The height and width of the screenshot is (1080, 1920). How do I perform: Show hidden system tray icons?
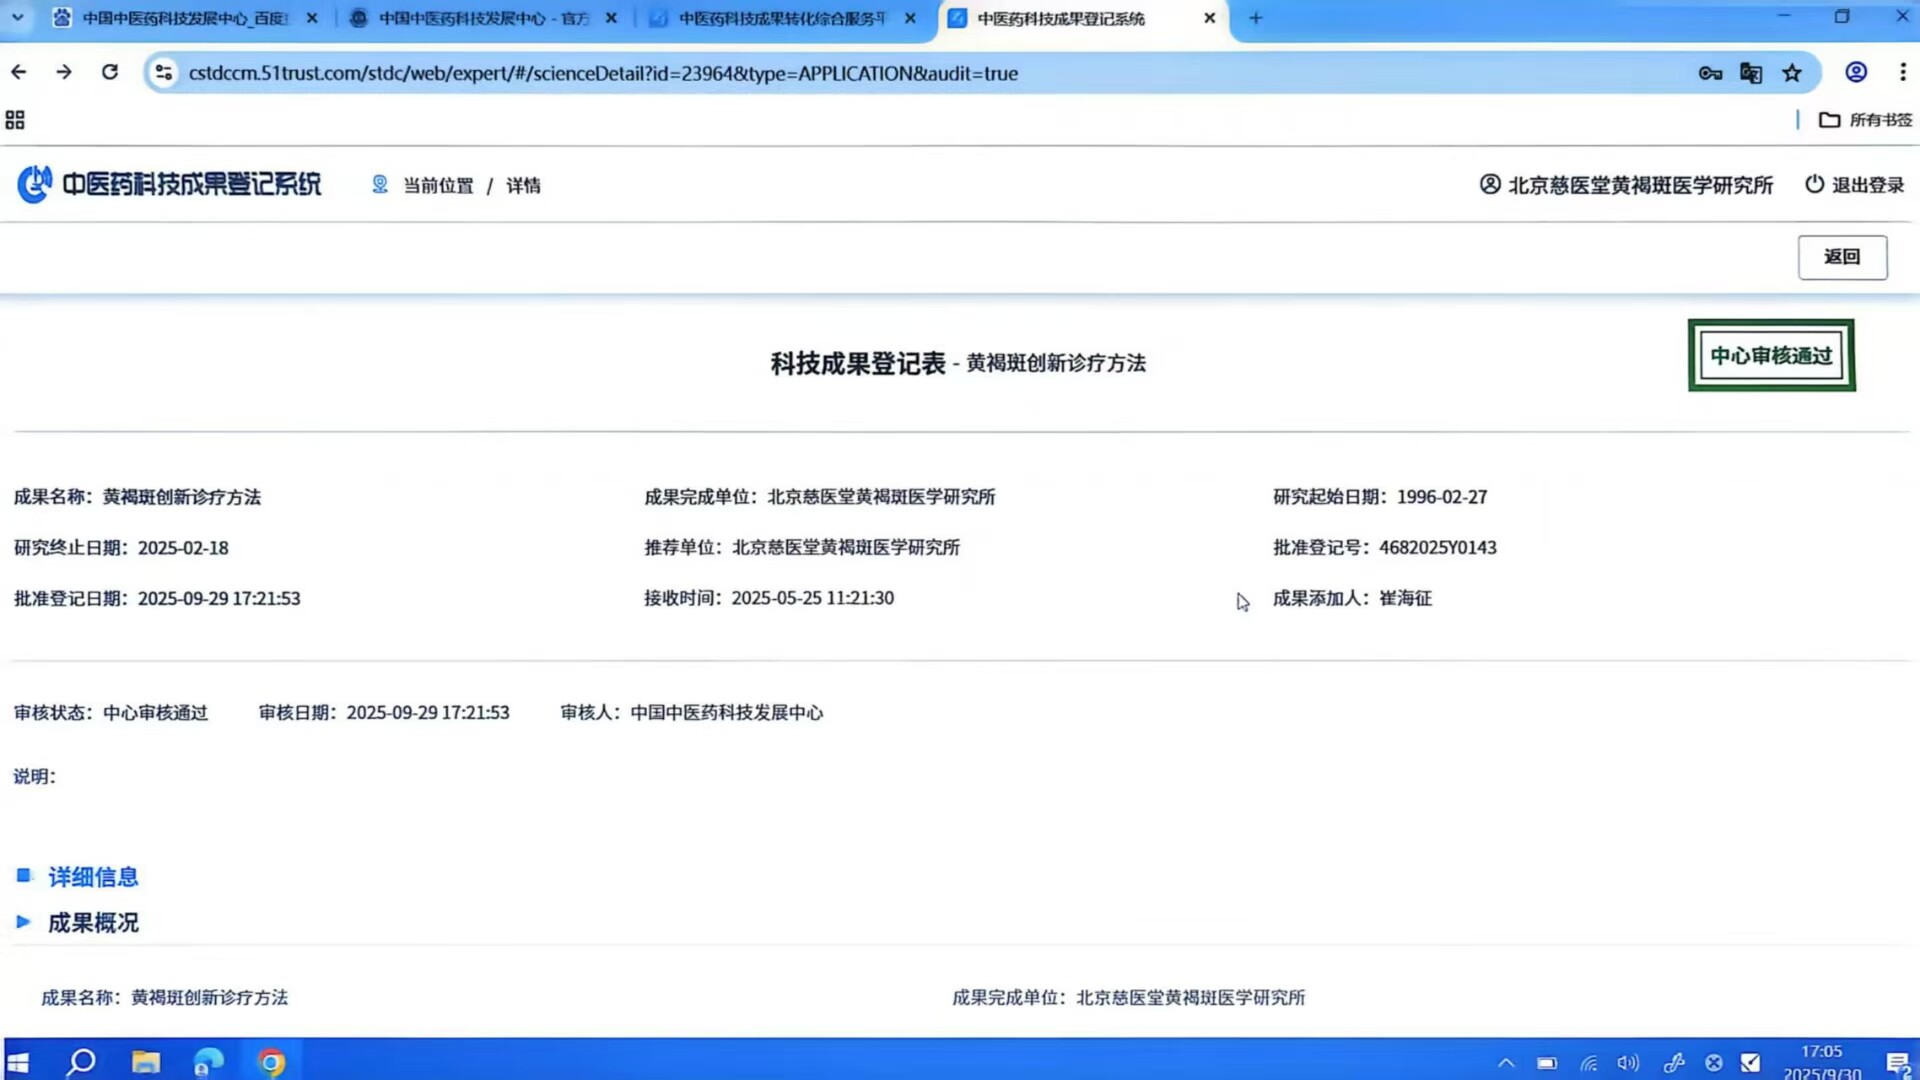tap(1506, 1063)
